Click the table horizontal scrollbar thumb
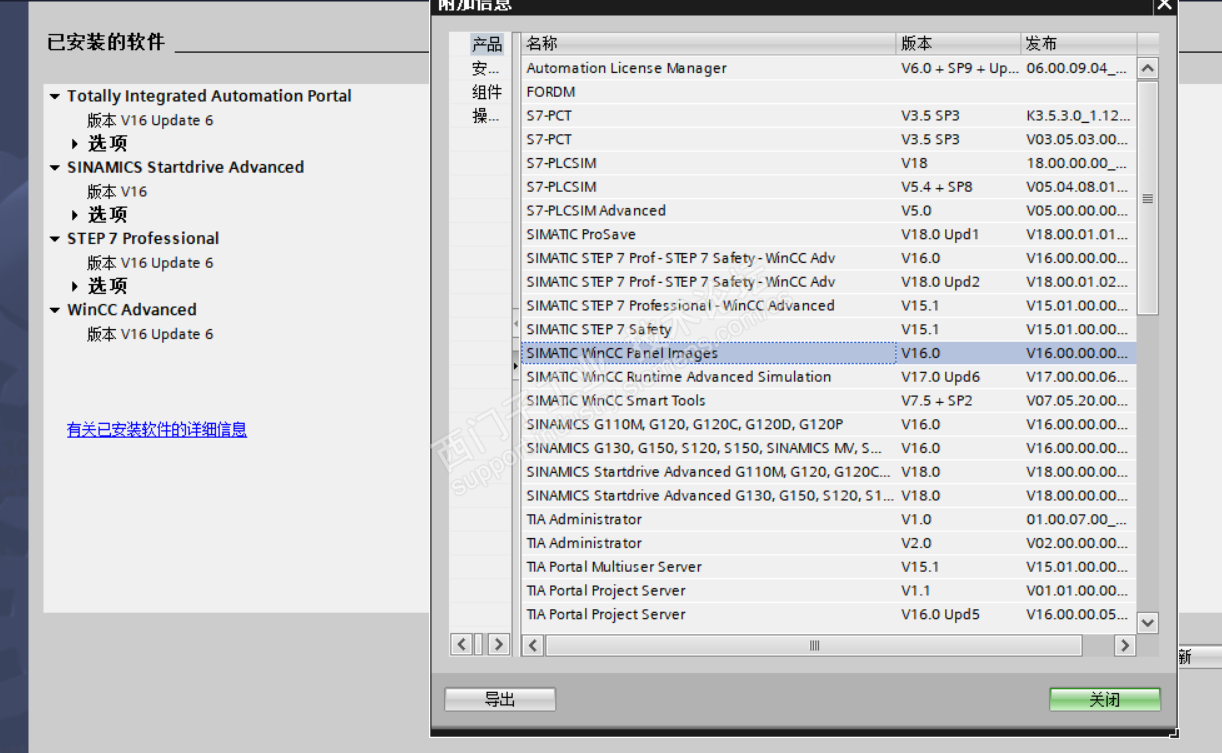Image resolution: width=1222 pixels, height=753 pixels. click(814, 646)
